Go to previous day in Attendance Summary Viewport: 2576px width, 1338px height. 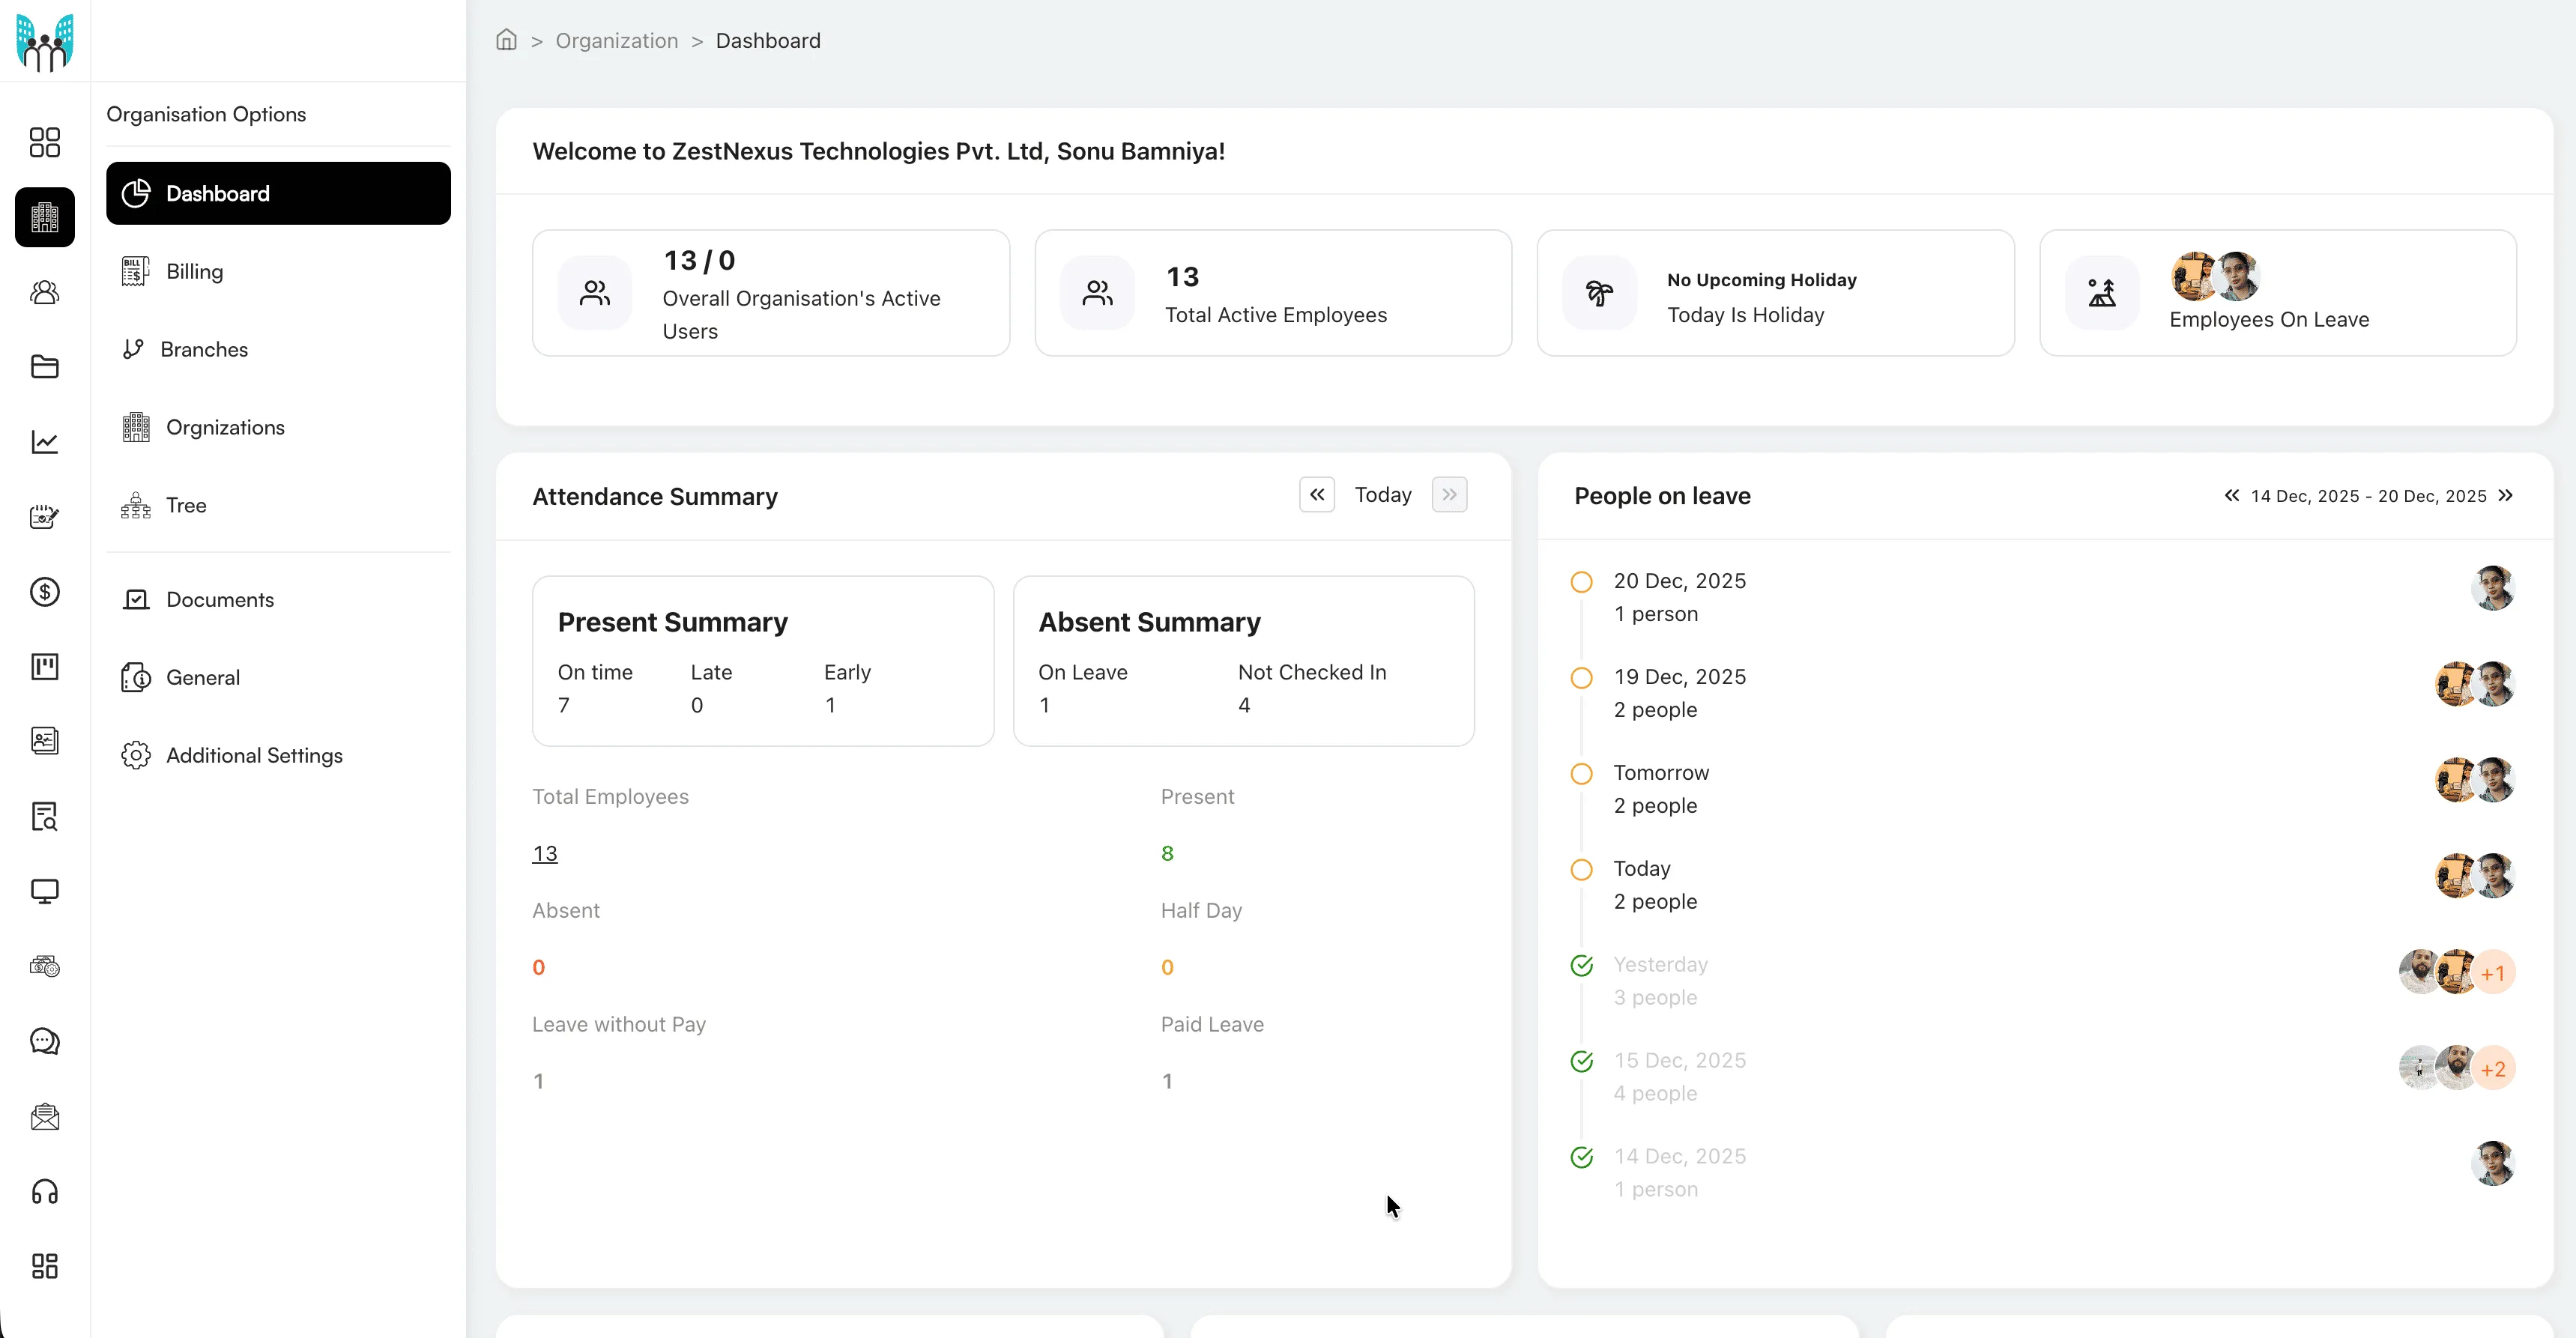pyautogui.click(x=1317, y=495)
